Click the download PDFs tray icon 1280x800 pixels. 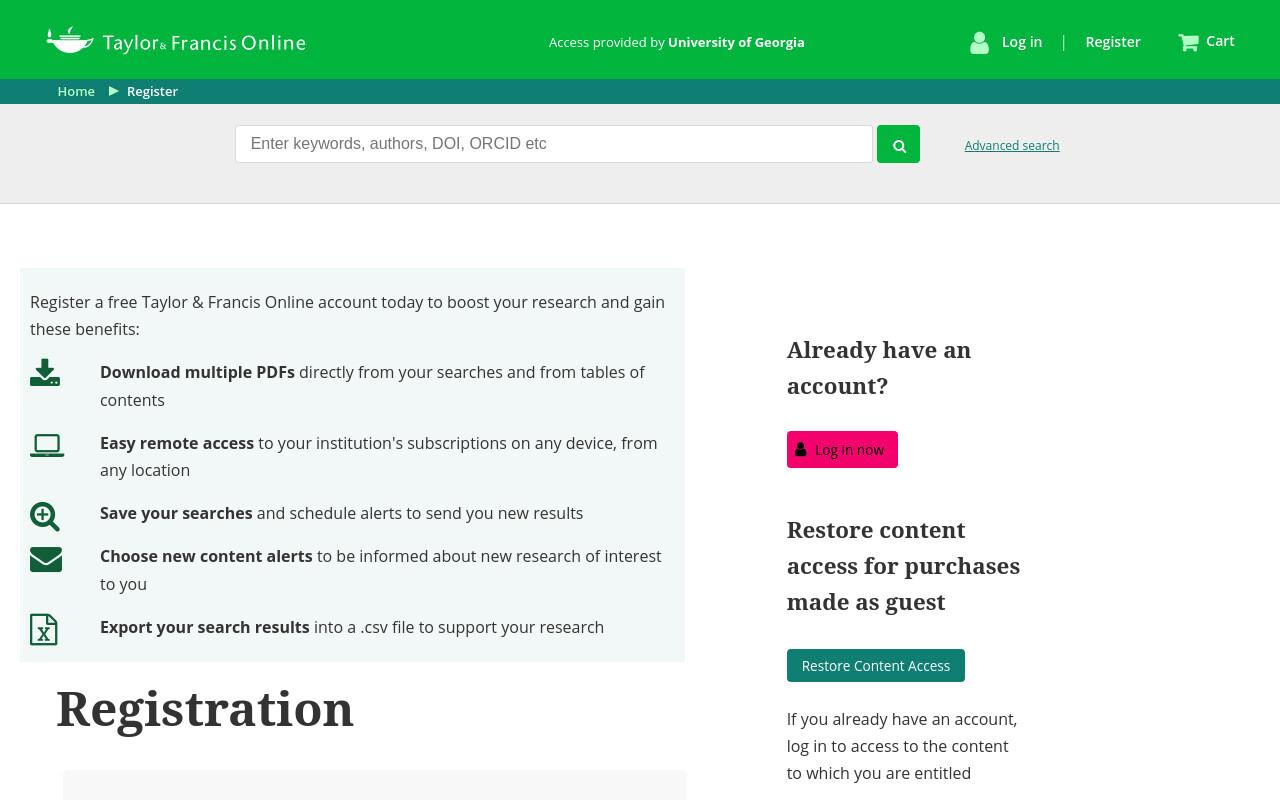(x=45, y=373)
